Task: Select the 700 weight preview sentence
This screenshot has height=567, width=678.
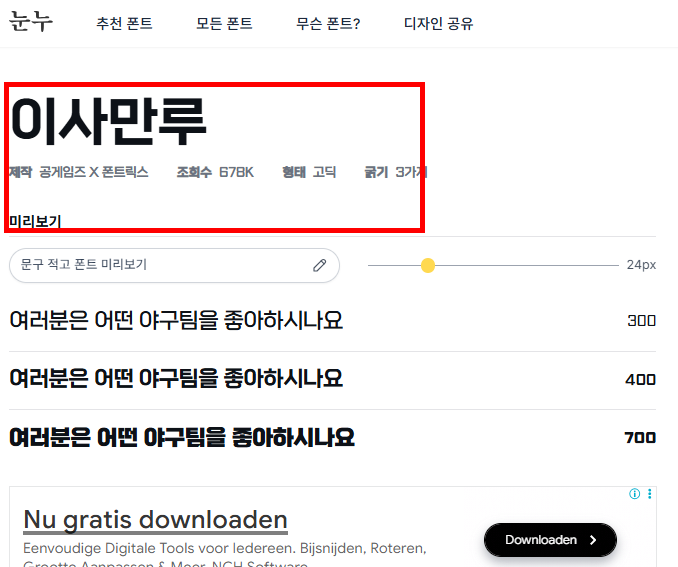Action: click(182, 437)
